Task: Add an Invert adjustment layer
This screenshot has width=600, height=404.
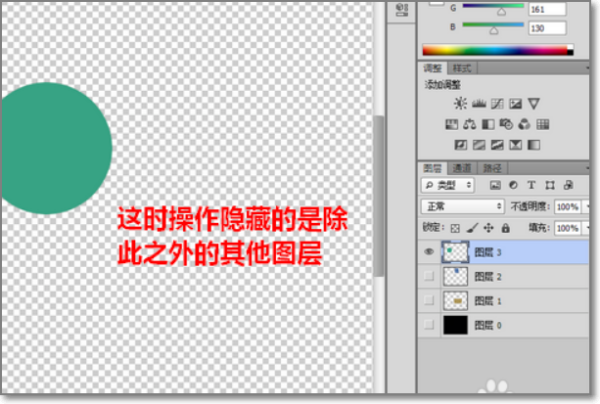Action: [460, 145]
